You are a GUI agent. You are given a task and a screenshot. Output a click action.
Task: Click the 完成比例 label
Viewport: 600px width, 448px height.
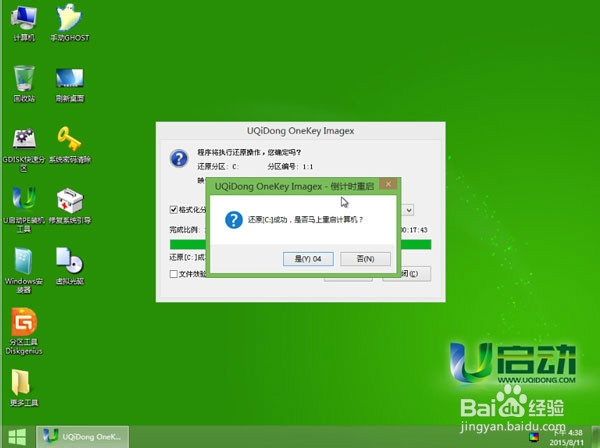pyautogui.click(x=184, y=230)
